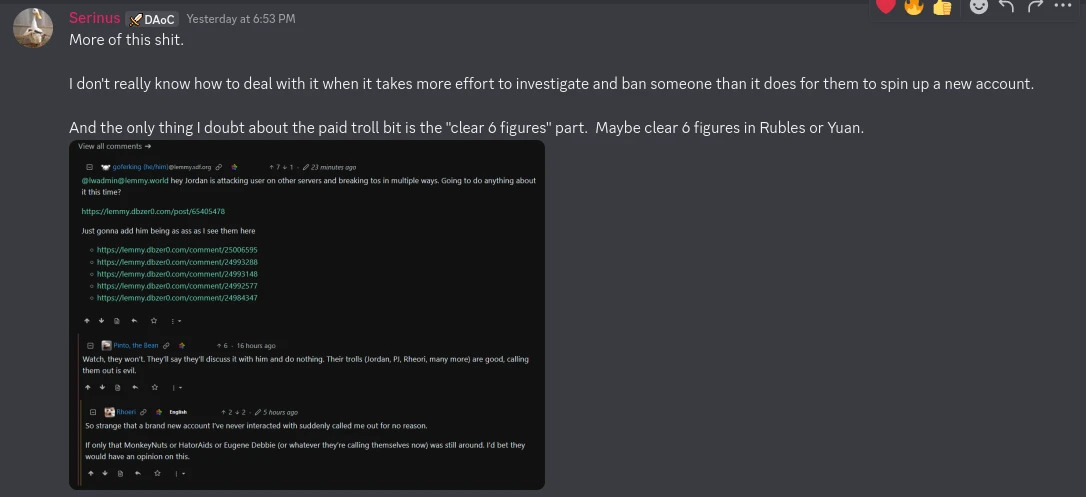The image size is (1086, 497).
Task: React with the red heart emoji
Action: click(x=886, y=6)
